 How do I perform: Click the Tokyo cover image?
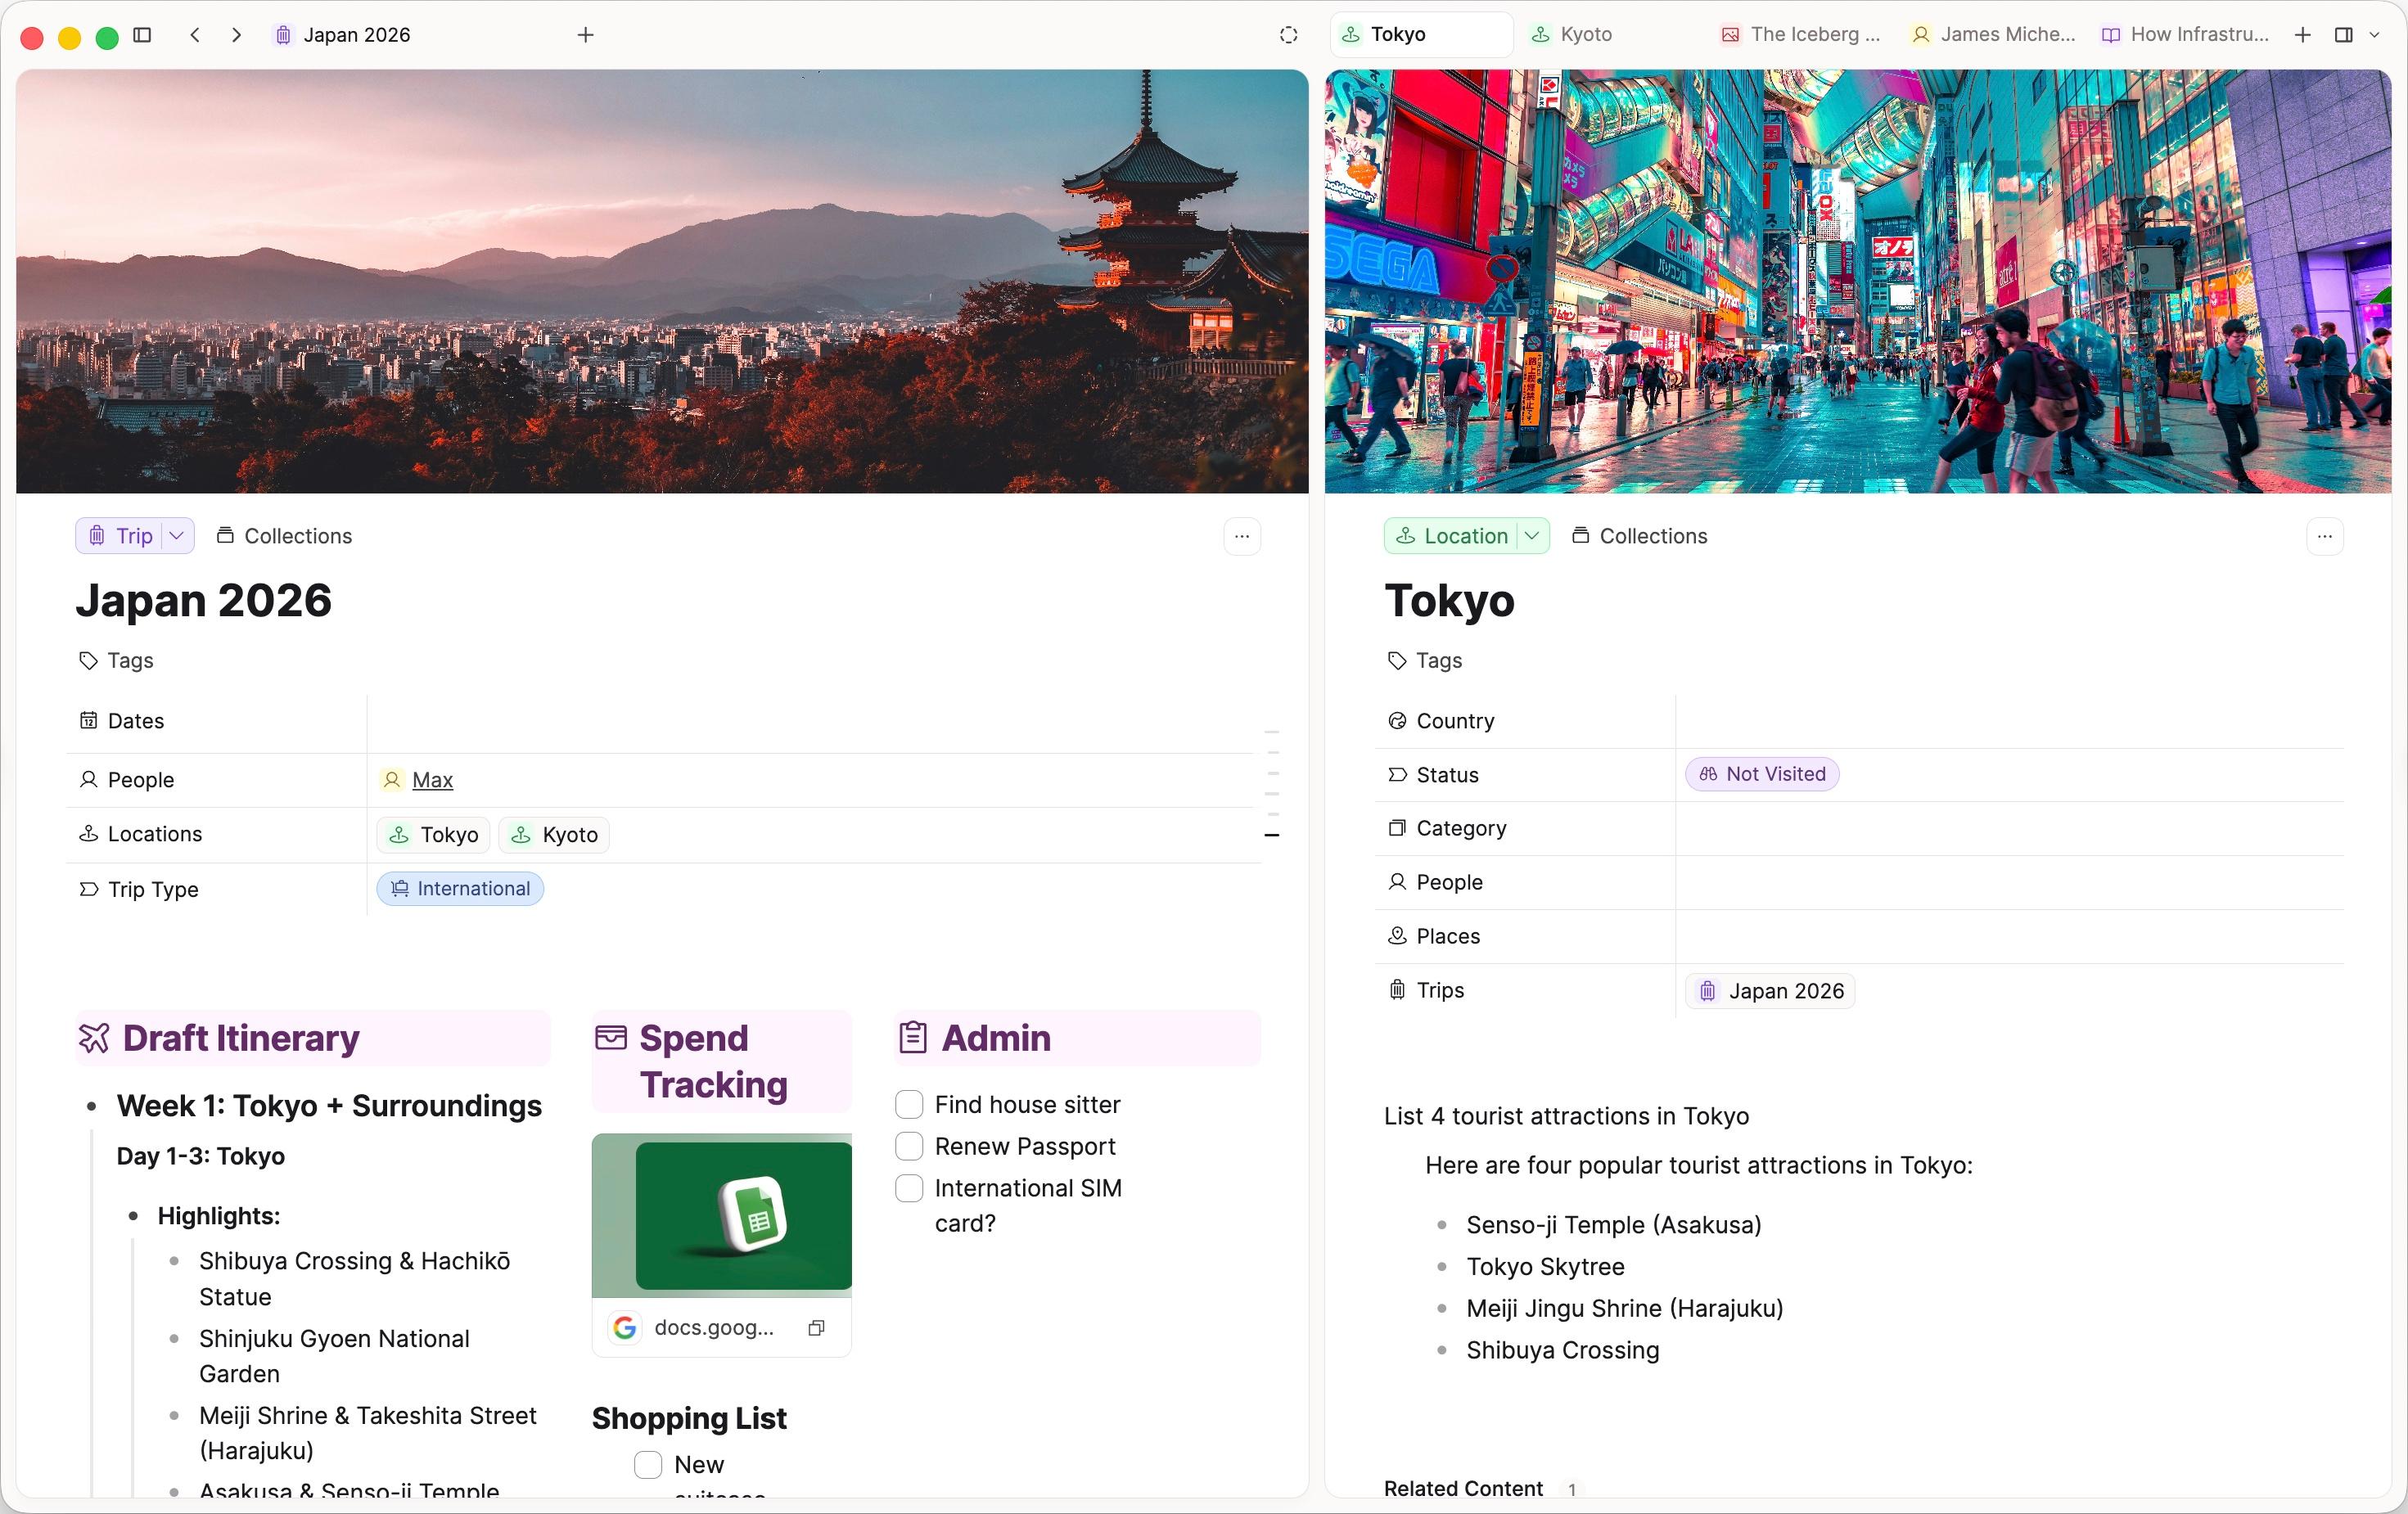(x=1858, y=281)
